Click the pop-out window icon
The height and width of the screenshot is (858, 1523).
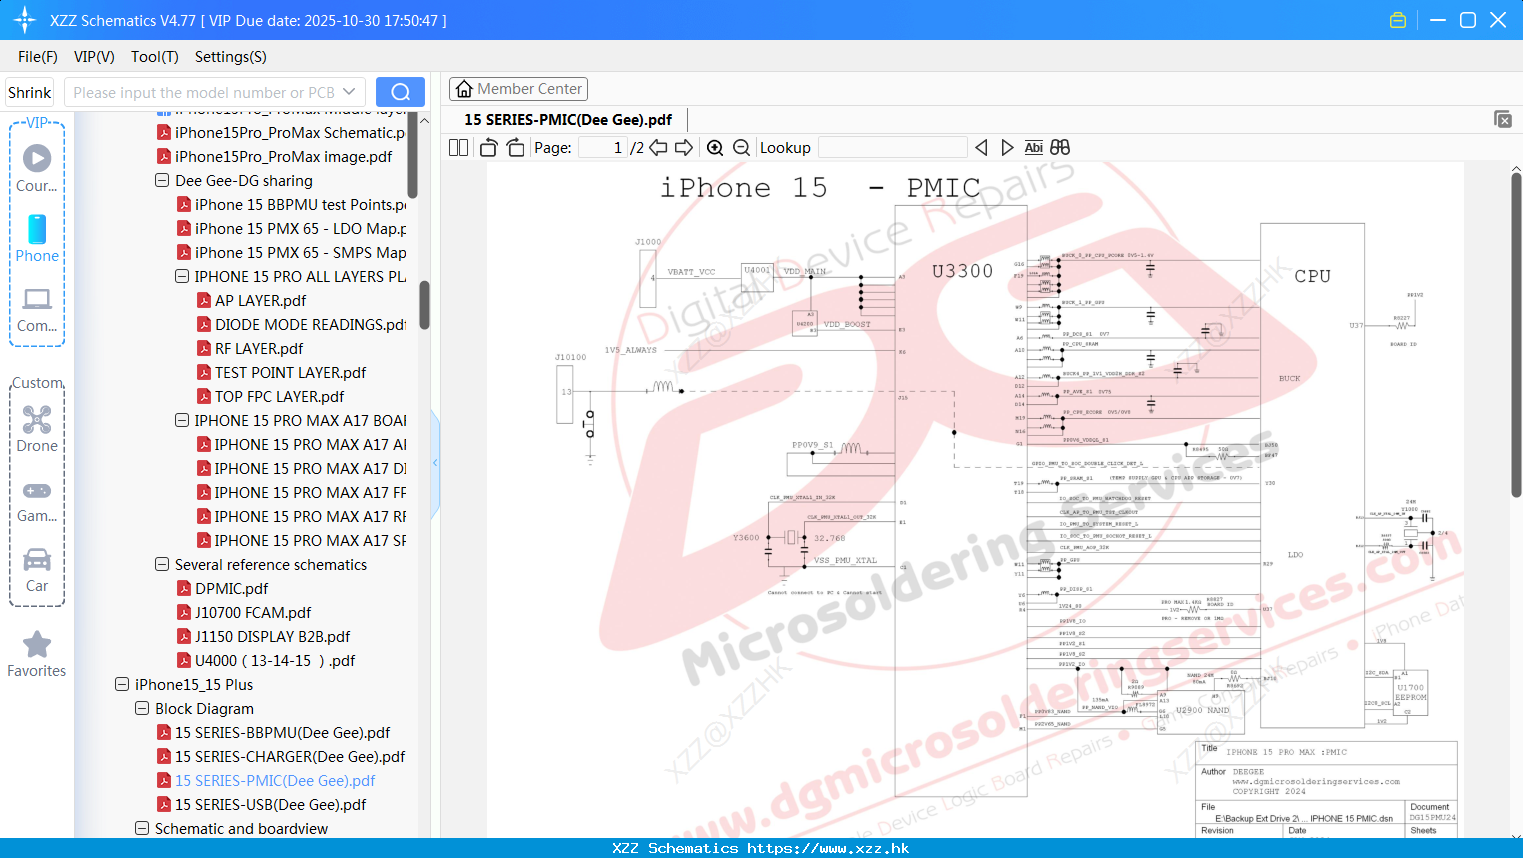pos(1503,119)
